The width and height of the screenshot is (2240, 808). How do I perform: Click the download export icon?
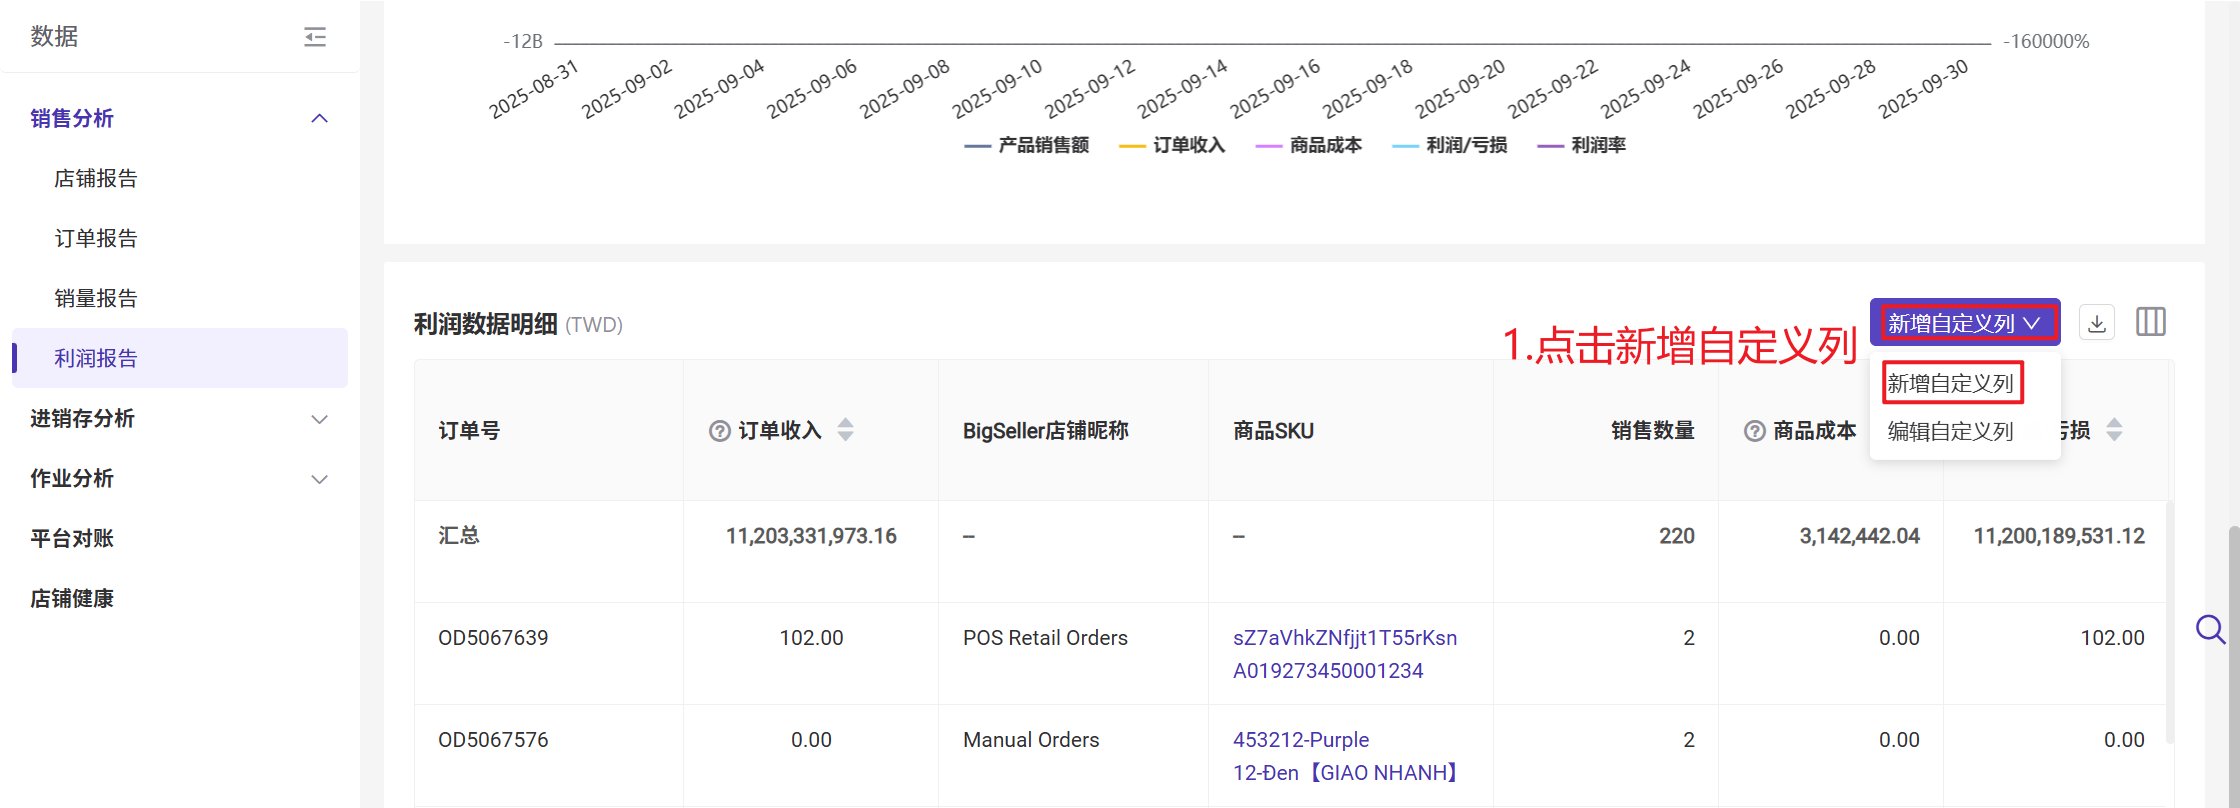[2096, 323]
